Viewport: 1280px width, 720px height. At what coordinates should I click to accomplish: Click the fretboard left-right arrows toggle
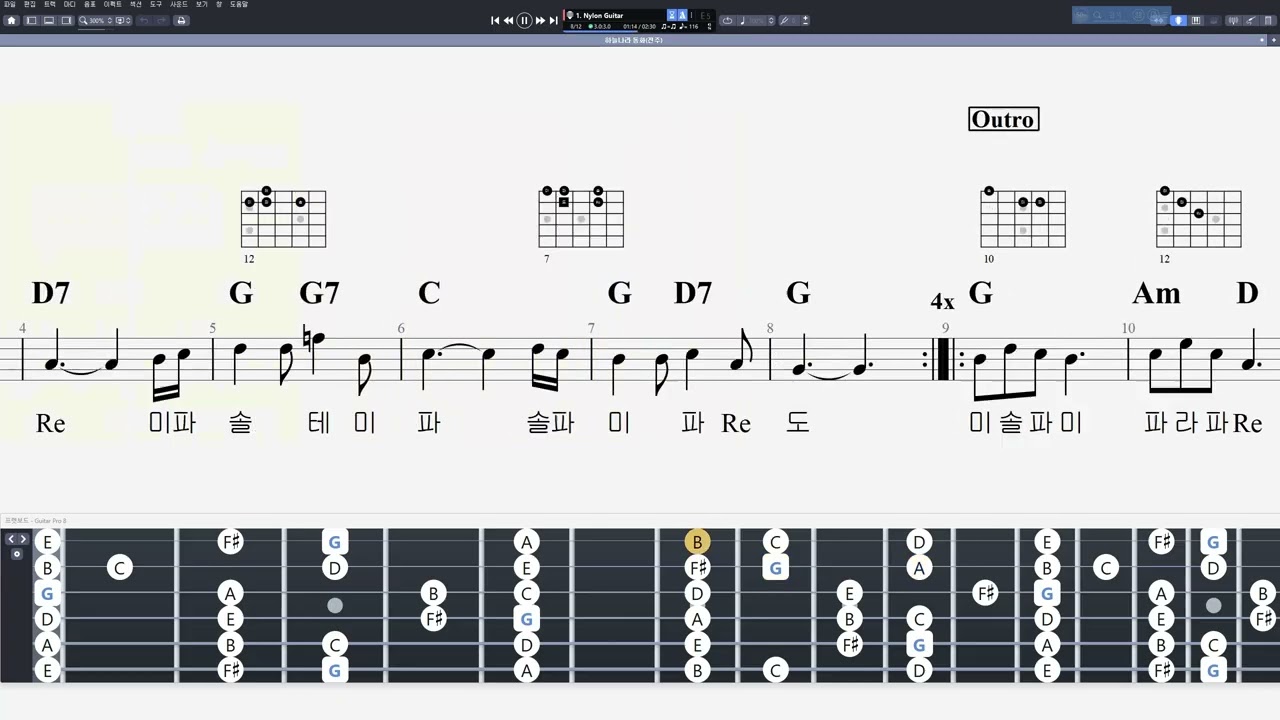(17, 539)
